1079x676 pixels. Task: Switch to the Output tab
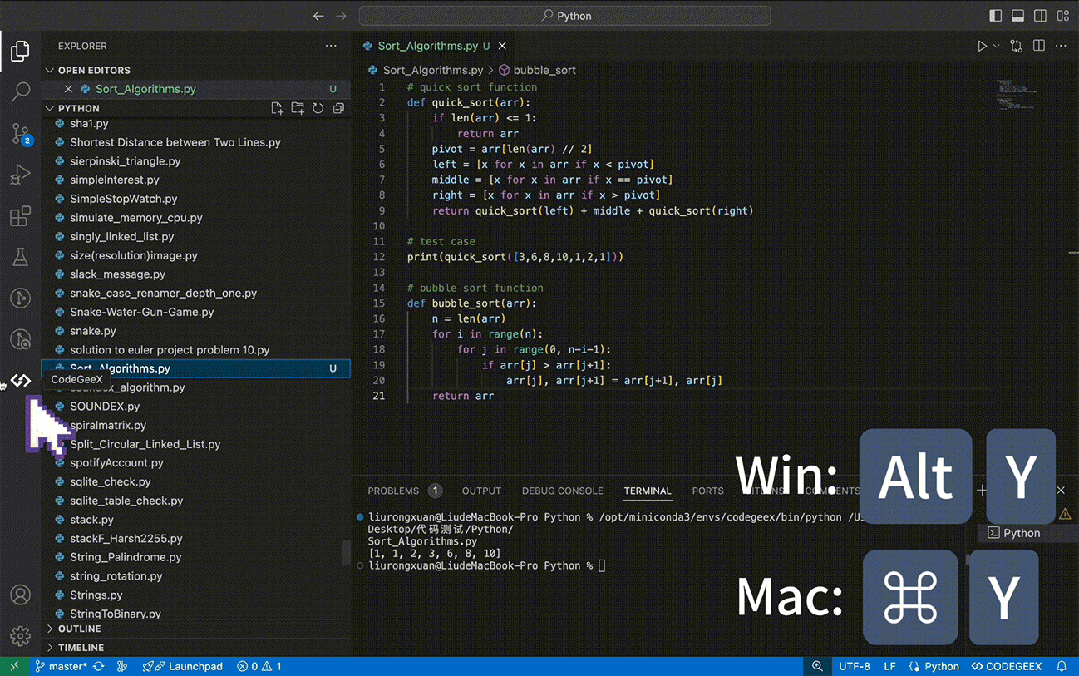pos(481,491)
